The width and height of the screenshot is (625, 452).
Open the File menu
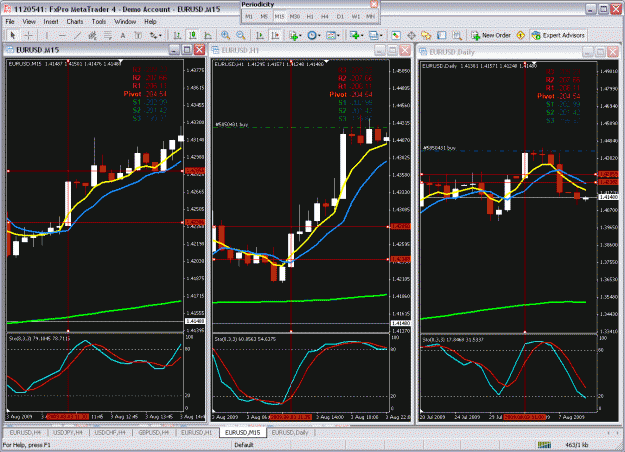tap(10, 22)
